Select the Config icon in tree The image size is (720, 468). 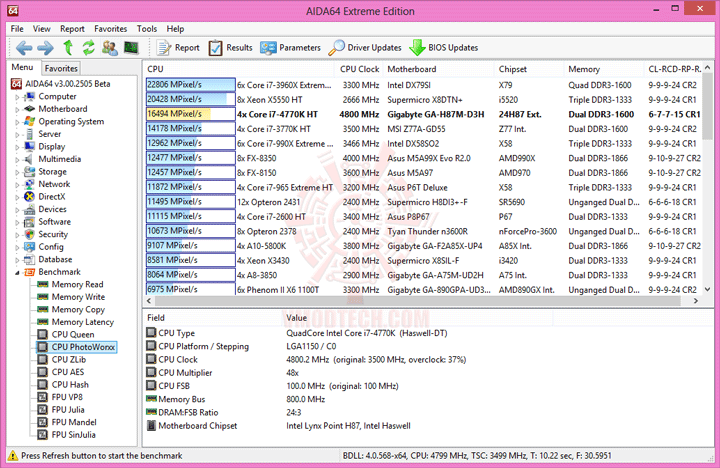click(29, 247)
